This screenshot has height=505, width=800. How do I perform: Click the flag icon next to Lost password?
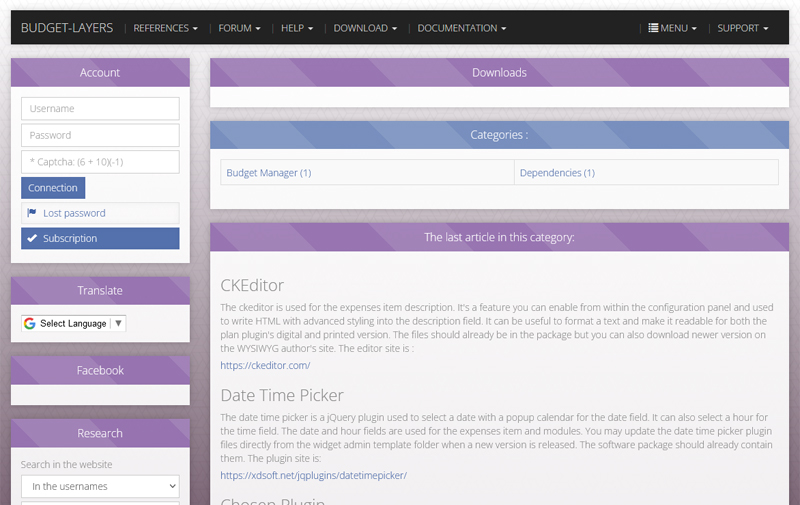tap(32, 213)
